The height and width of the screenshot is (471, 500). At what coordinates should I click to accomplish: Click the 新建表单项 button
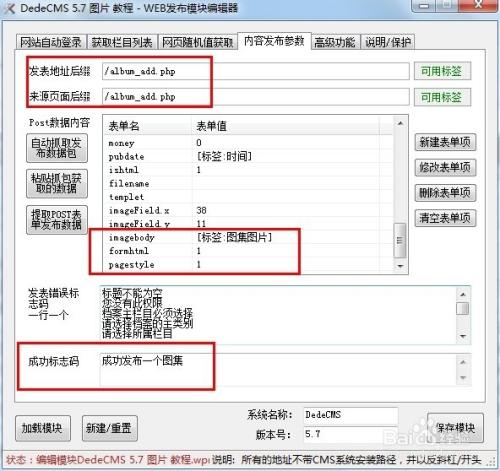[445, 142]
